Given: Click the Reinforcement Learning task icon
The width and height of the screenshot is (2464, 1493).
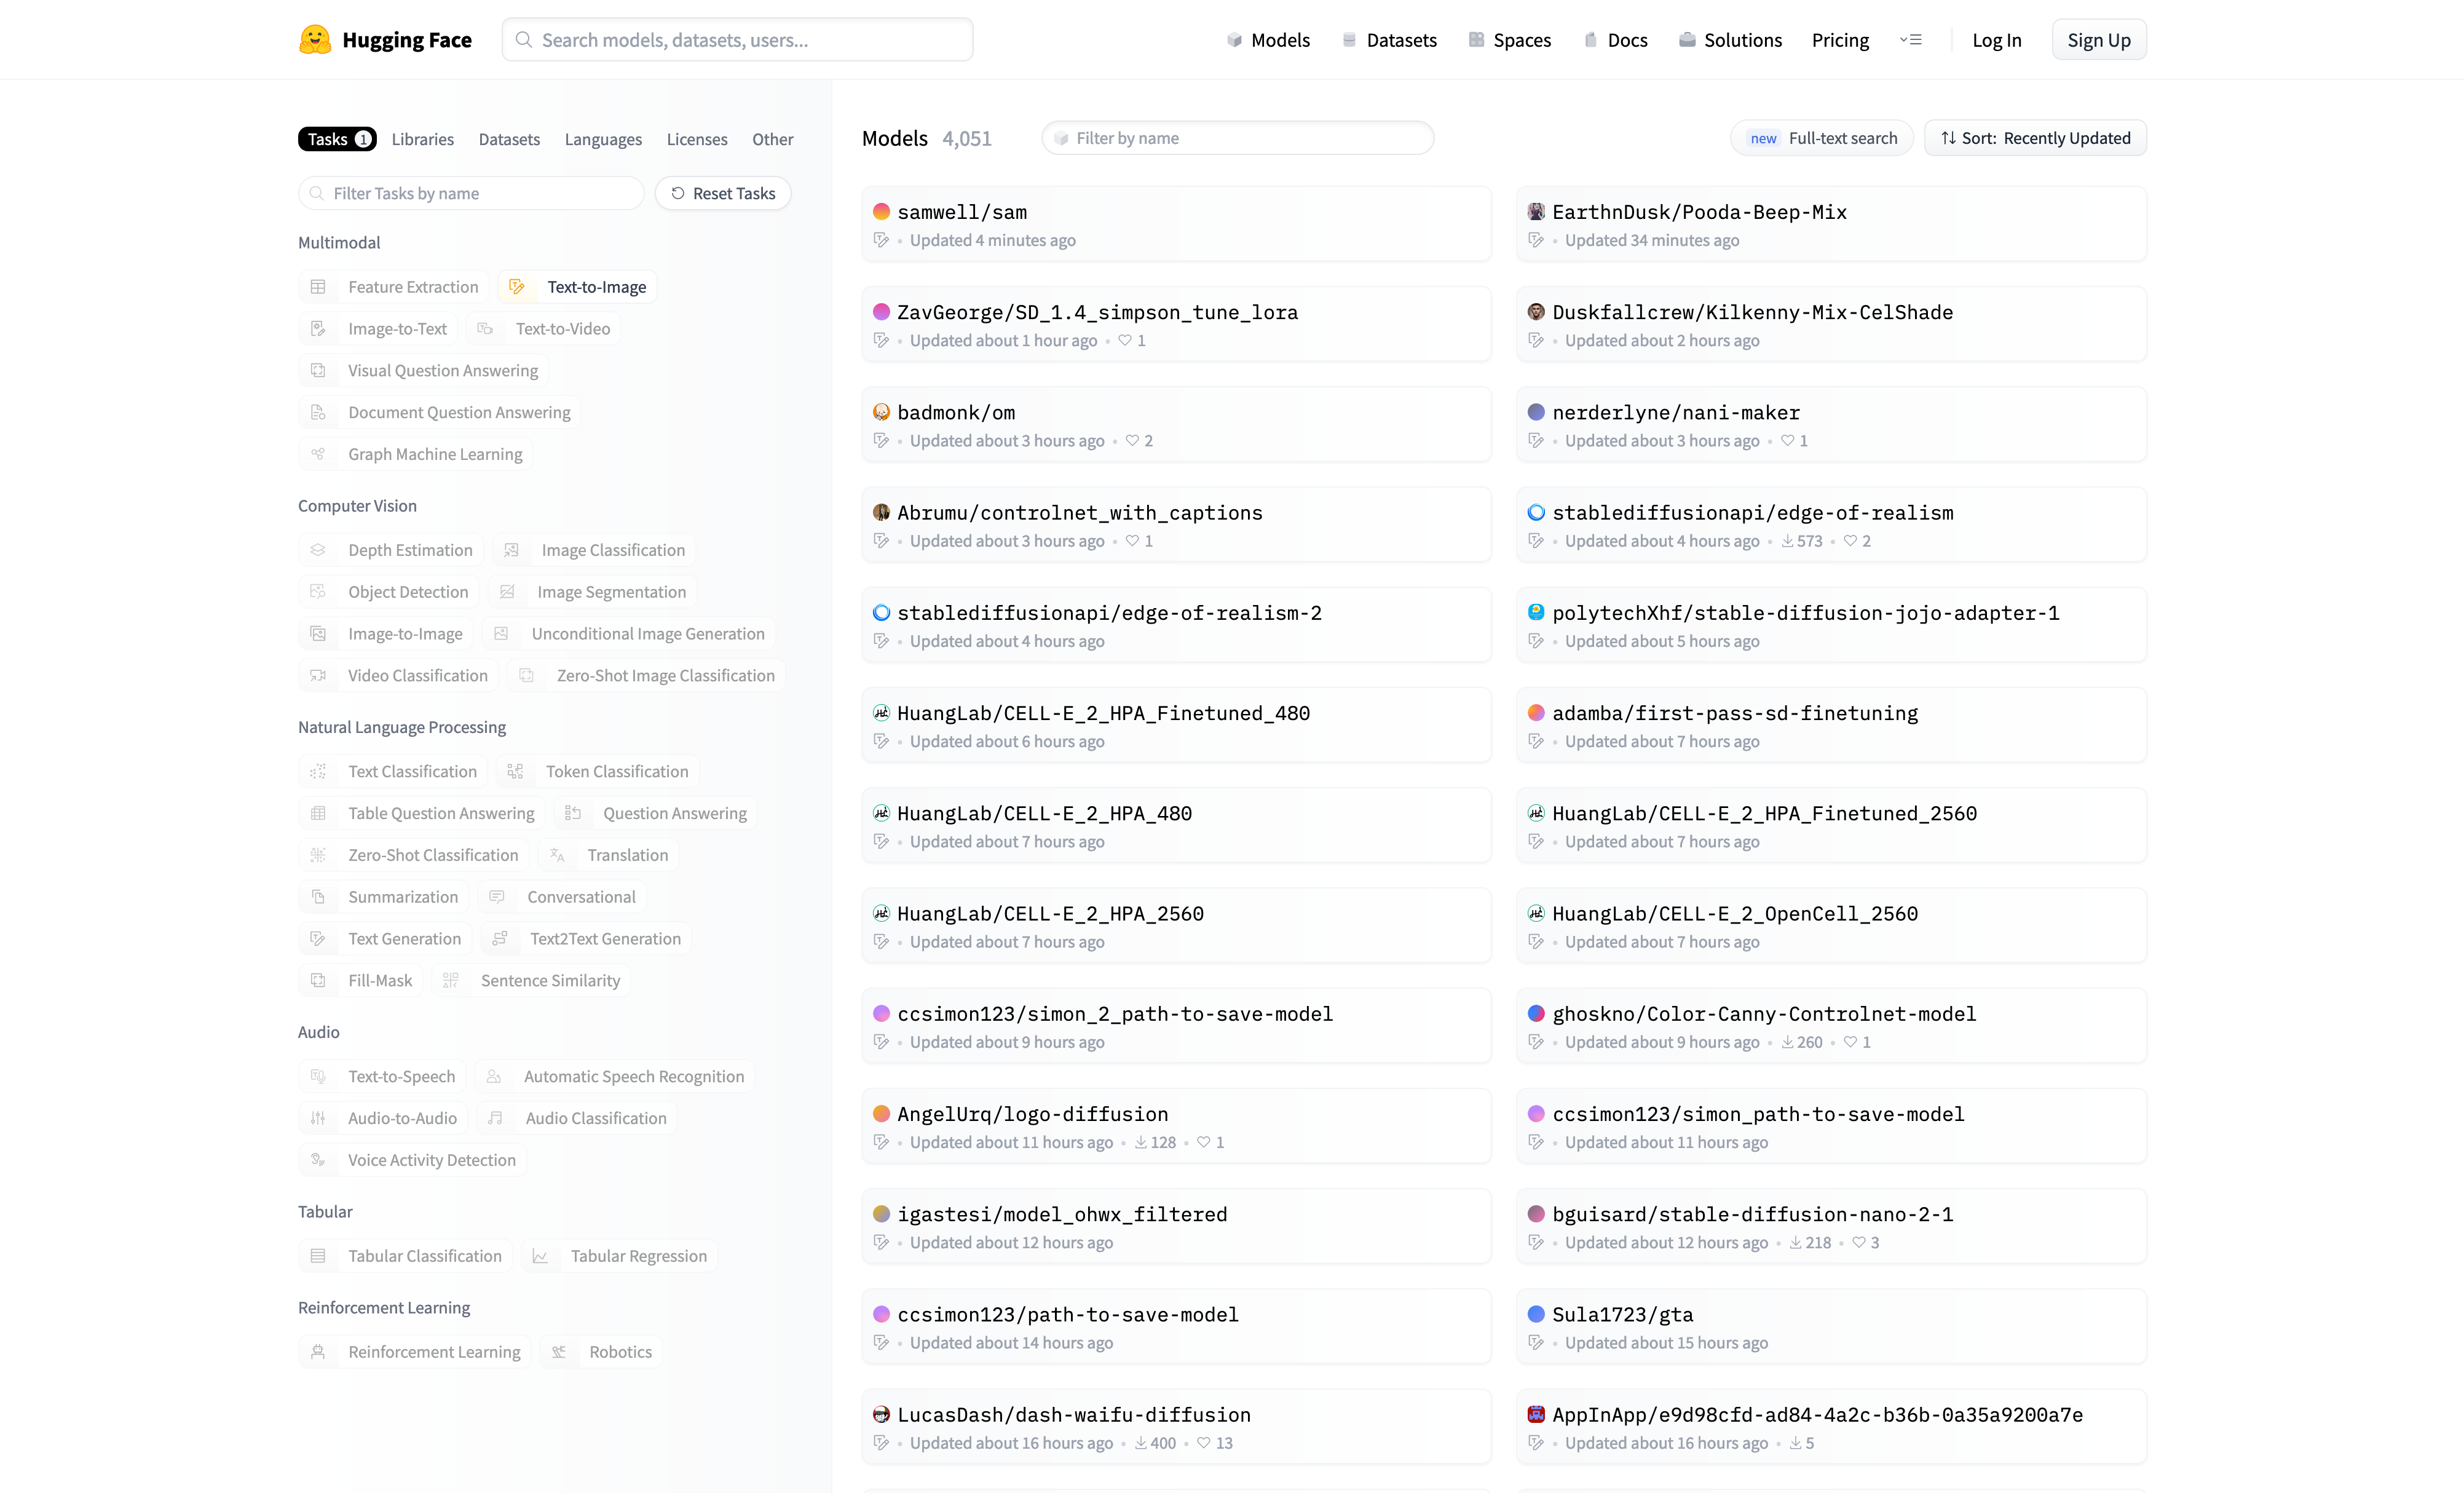Looking at the screenshot, I should [x=318, y=1352].
